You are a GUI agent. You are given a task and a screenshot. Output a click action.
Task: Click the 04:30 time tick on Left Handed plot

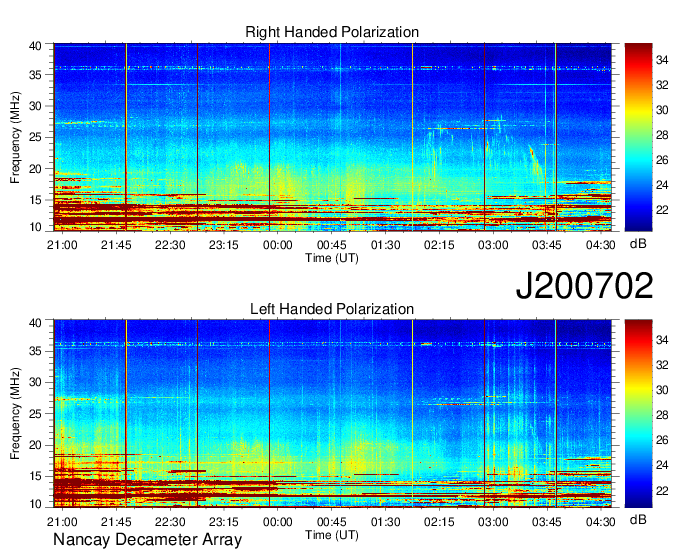coord(601,522)
